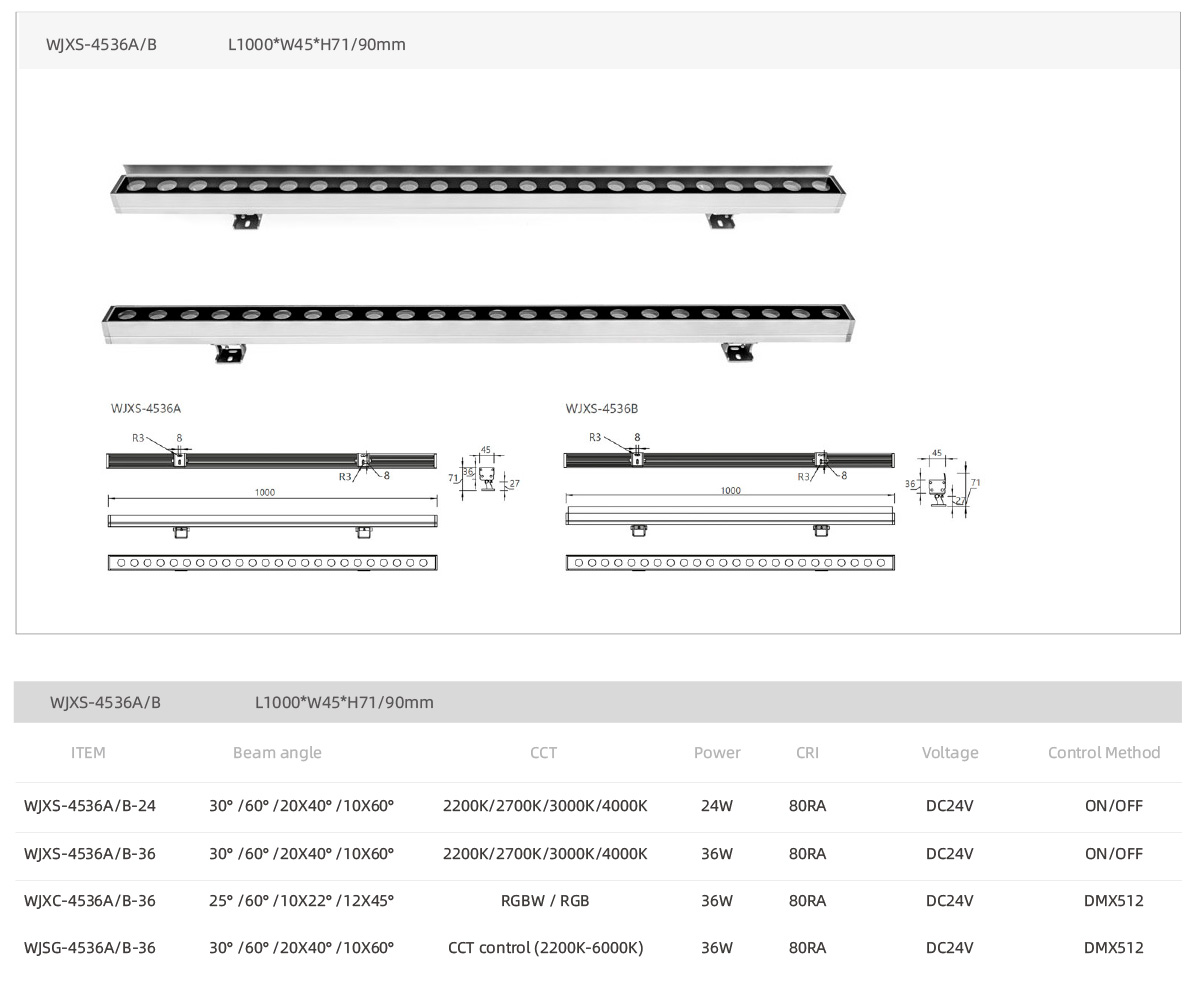
Task: Click the Power column header
Action: 717,752
